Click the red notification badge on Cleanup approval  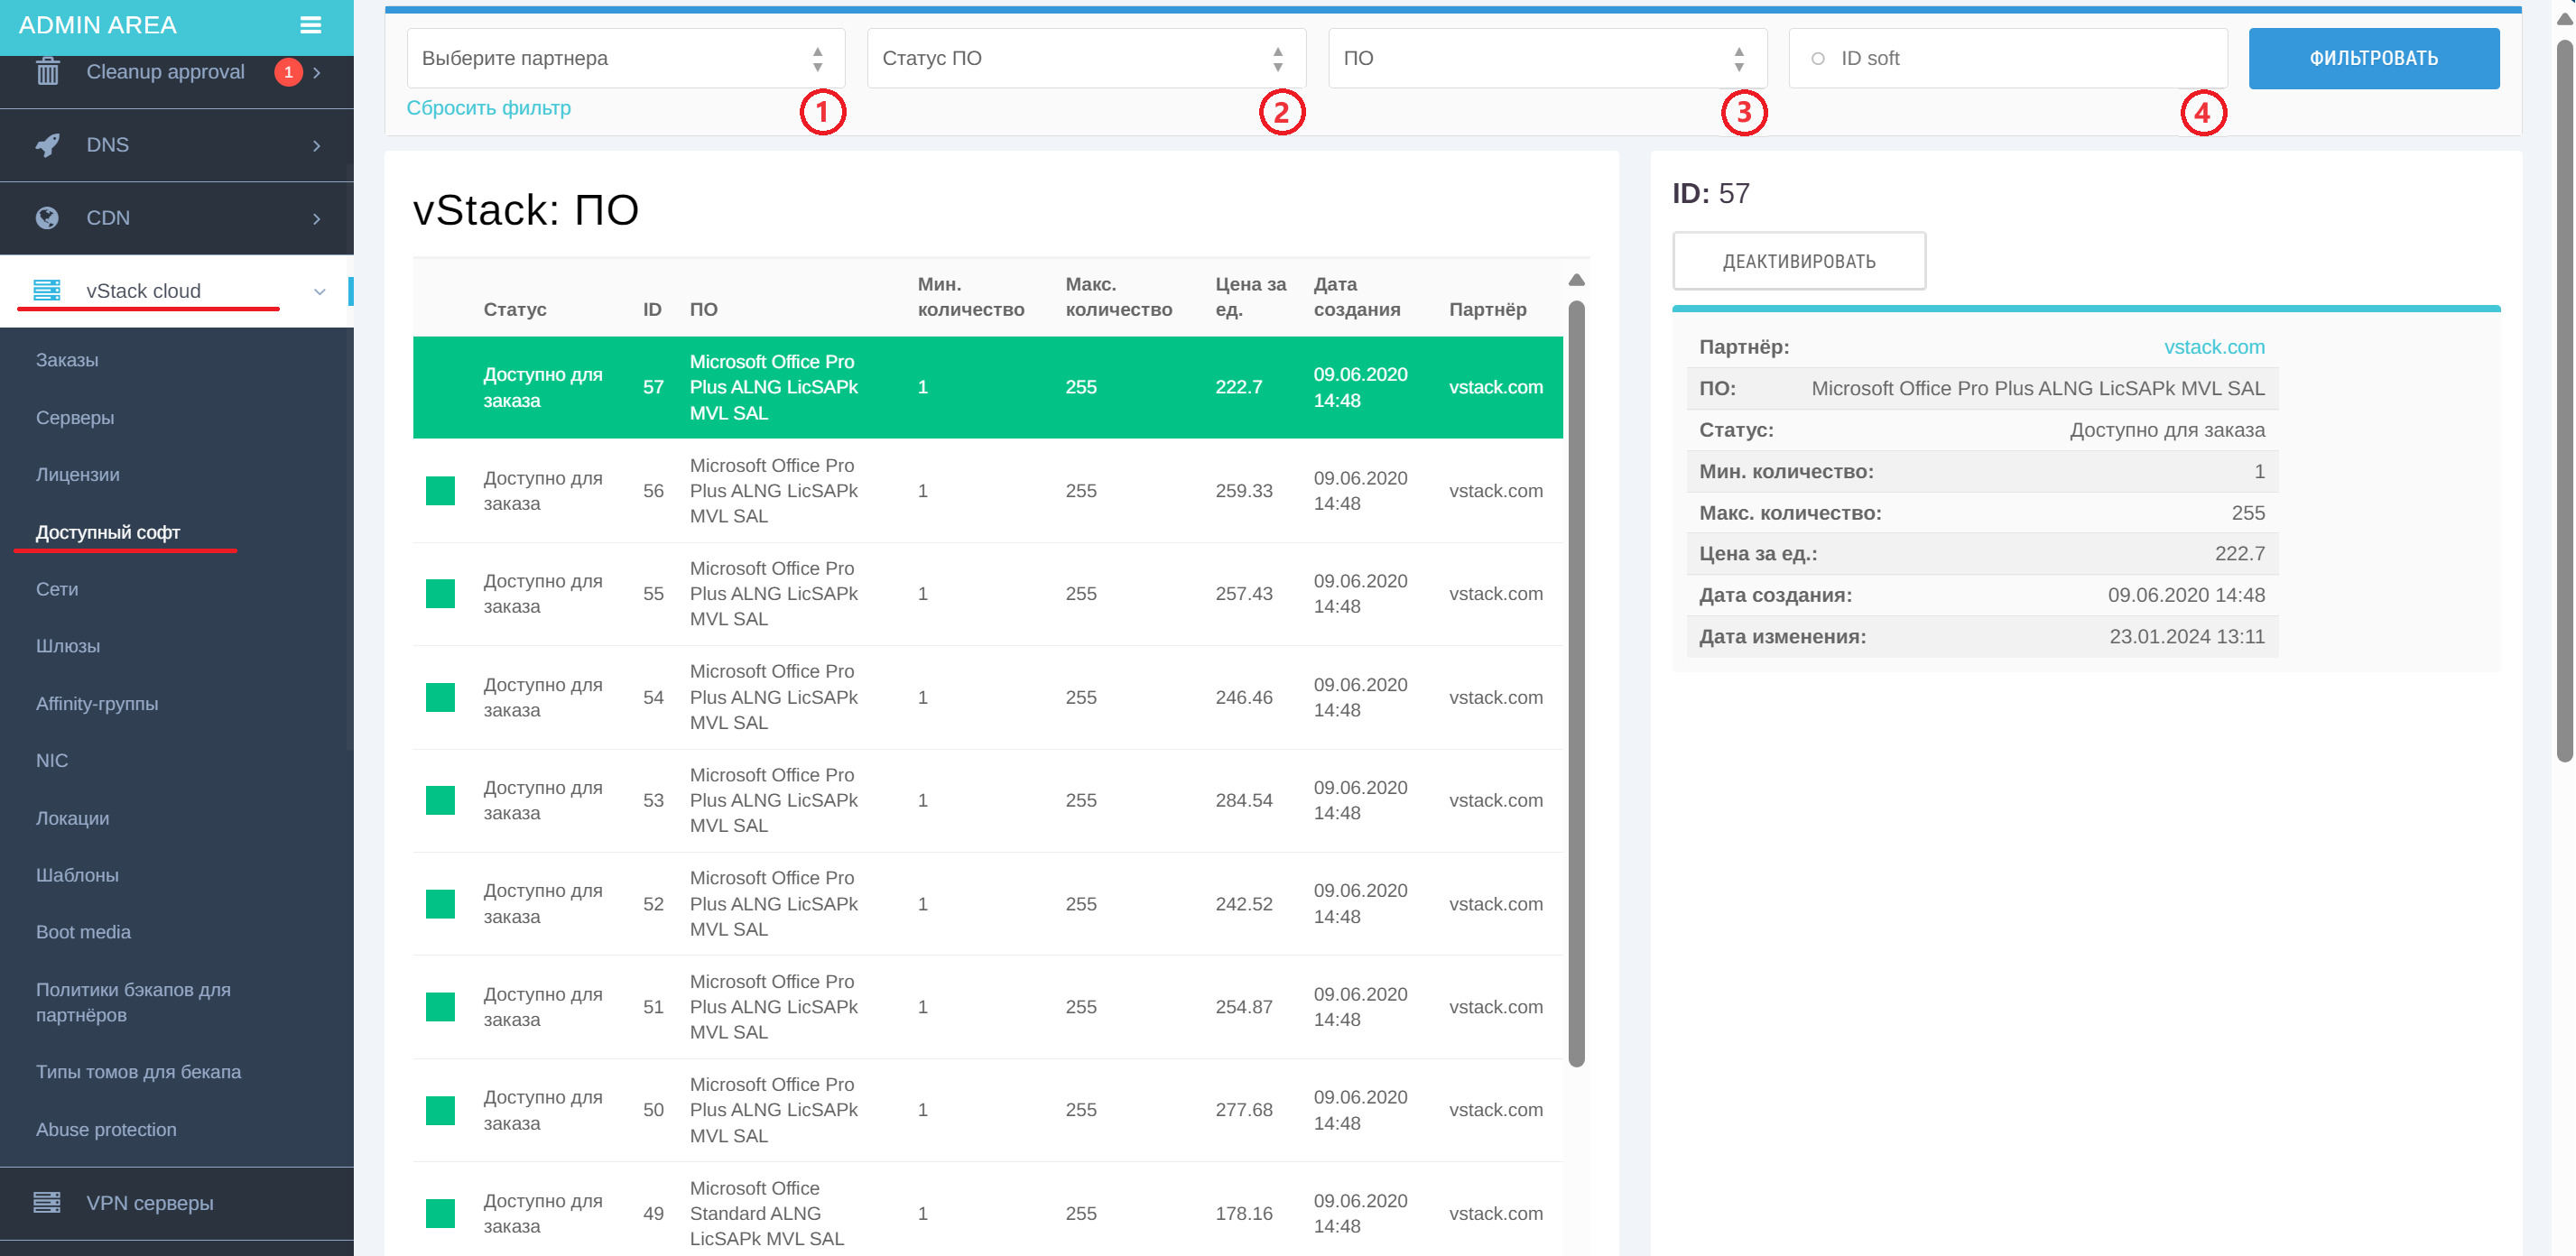tap(288, 72)
